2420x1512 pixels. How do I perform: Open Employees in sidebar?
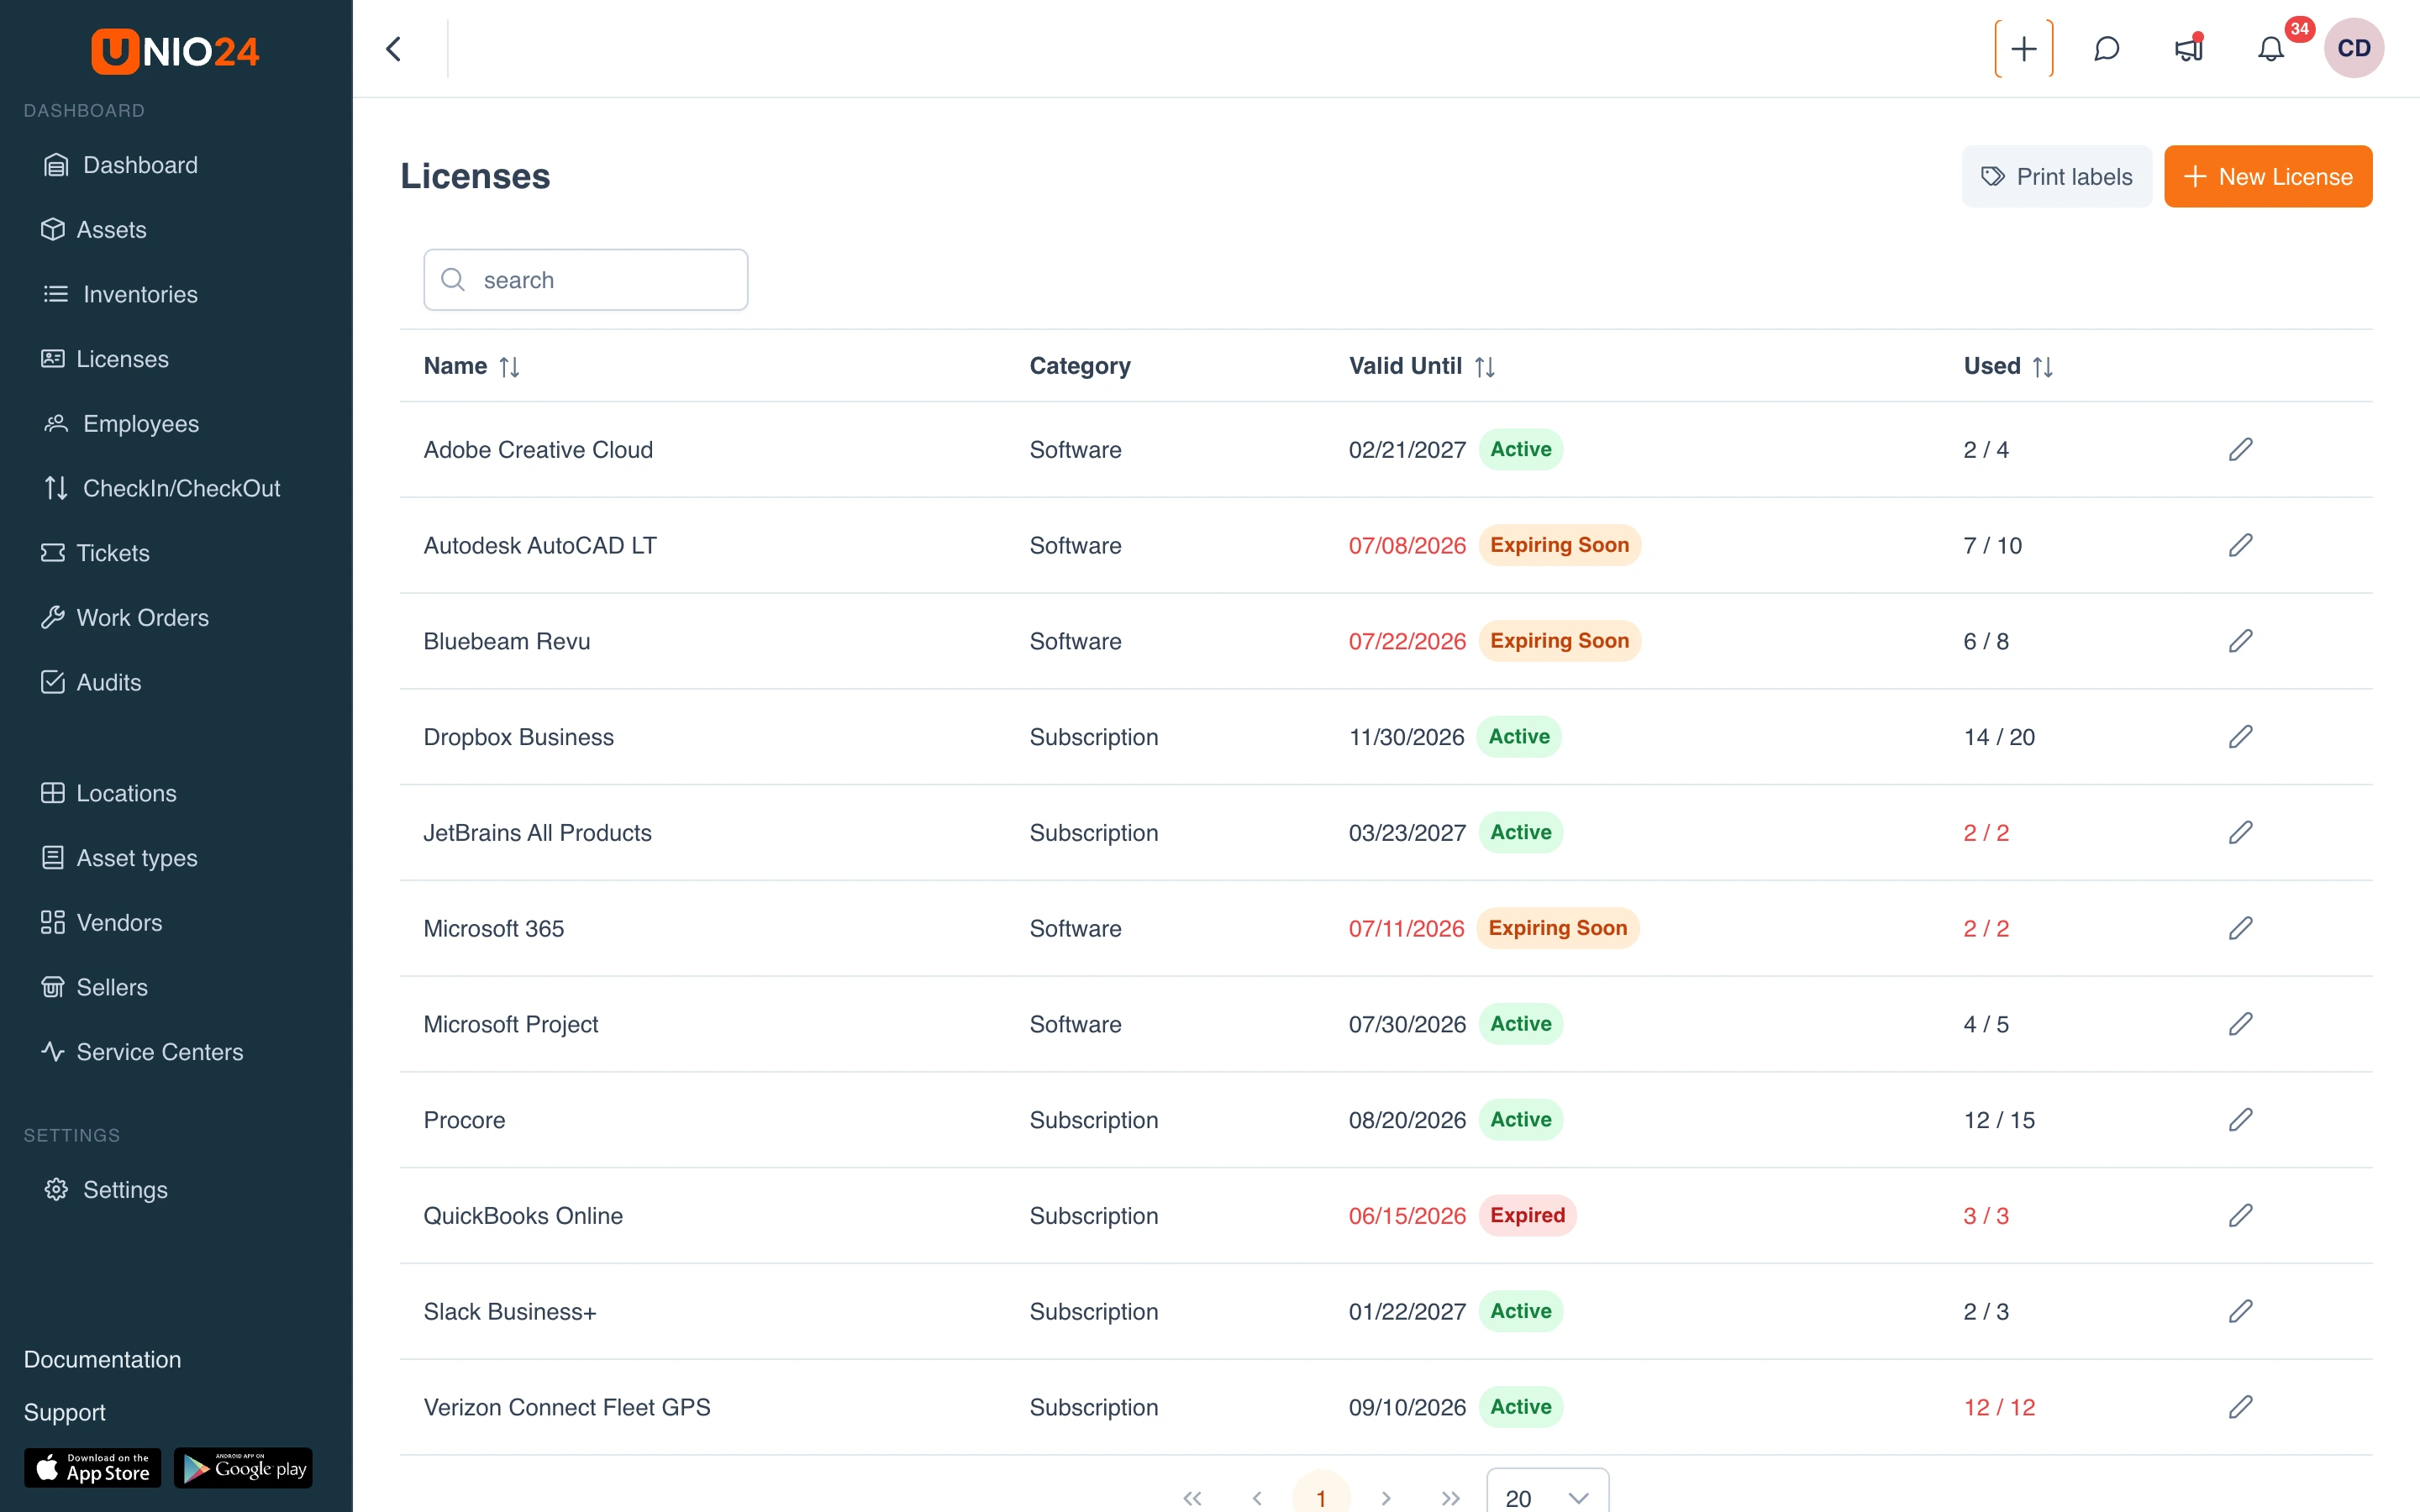(121, 424)
